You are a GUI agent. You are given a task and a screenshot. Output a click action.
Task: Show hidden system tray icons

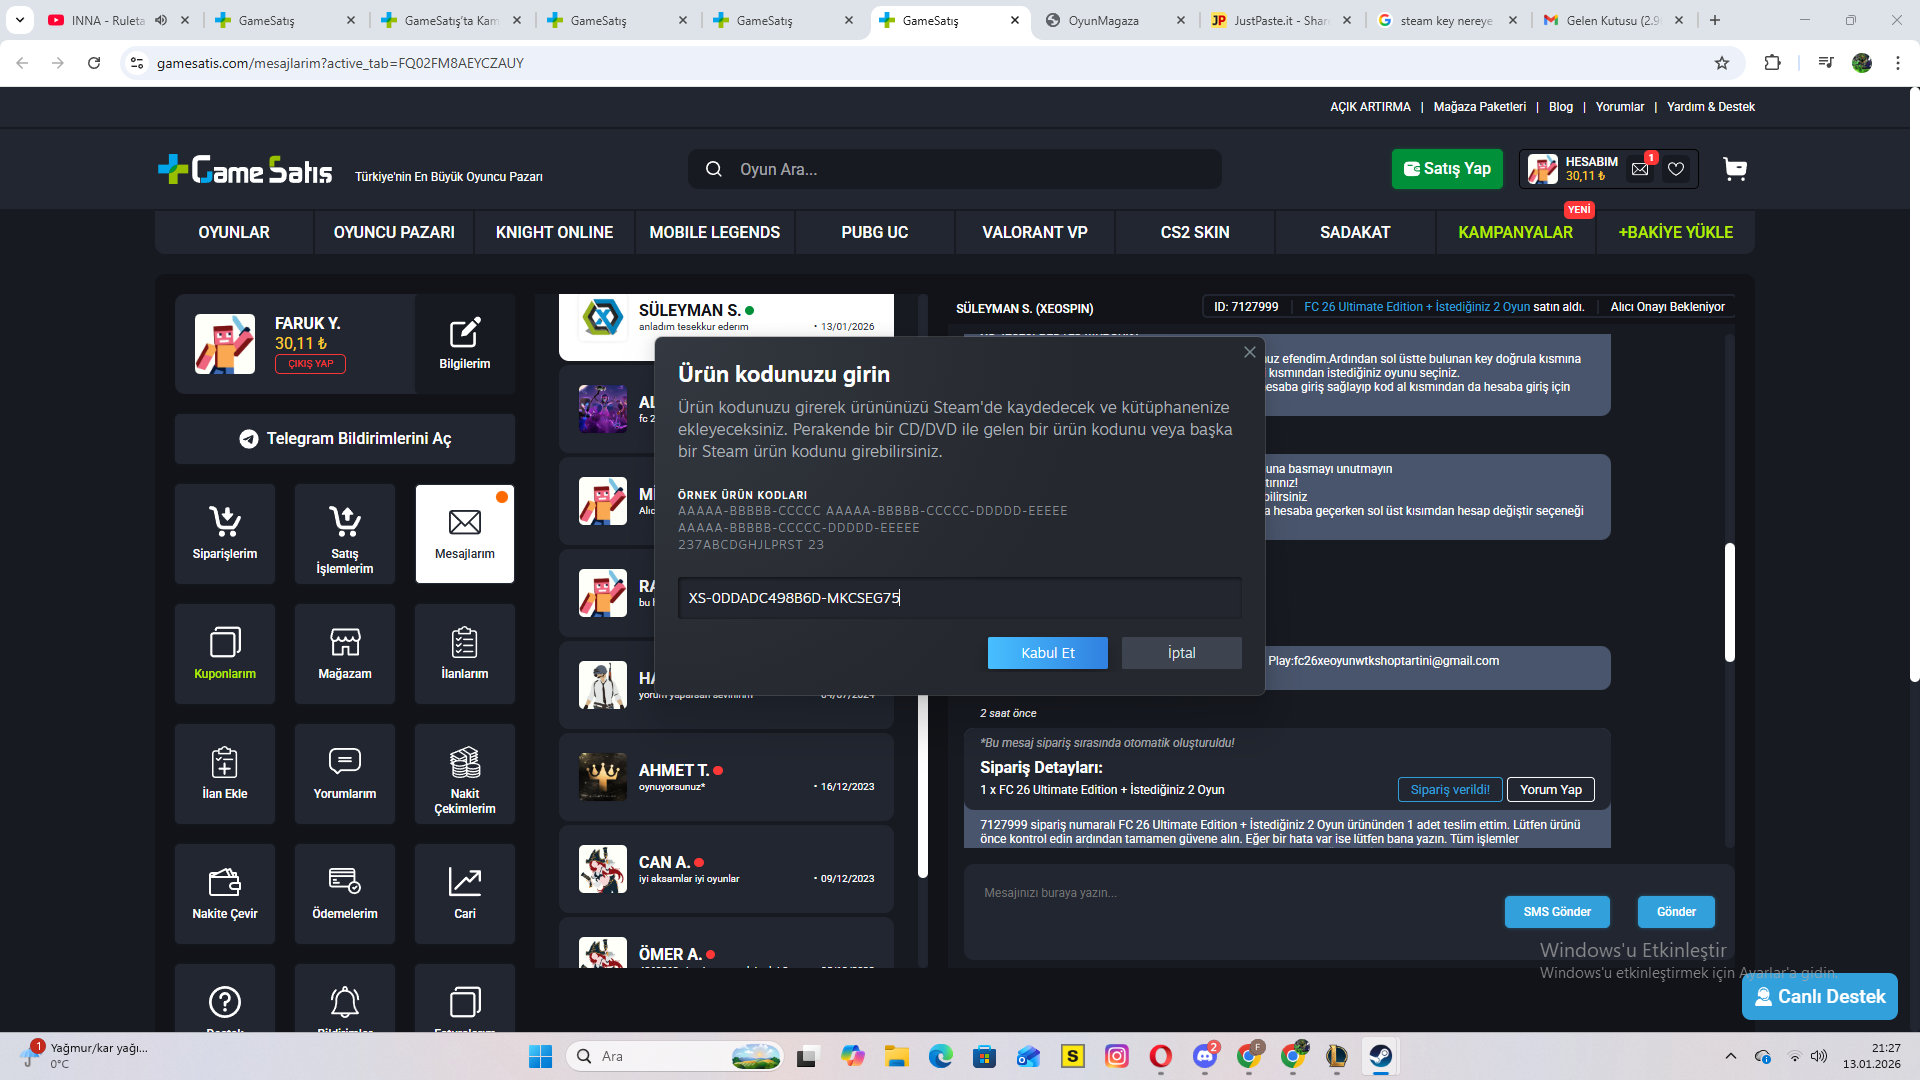pos(1731,1056)
